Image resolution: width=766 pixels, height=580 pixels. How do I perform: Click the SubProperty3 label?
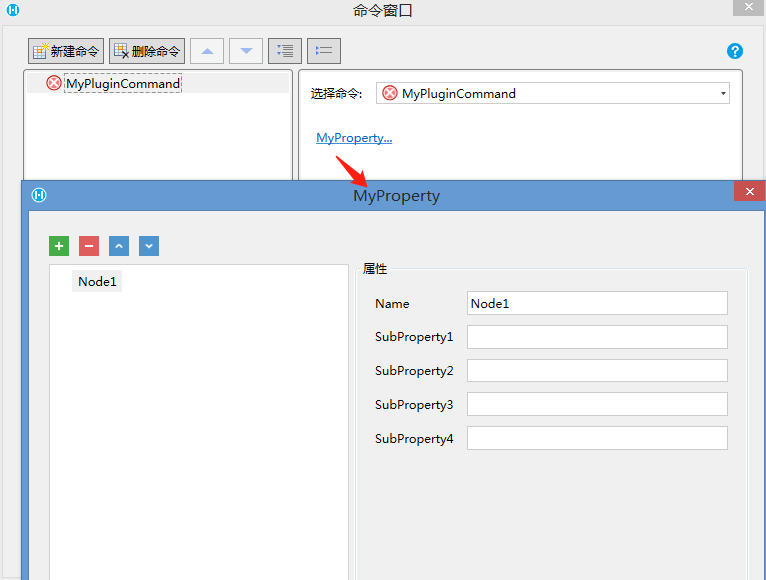pos(414,405)
